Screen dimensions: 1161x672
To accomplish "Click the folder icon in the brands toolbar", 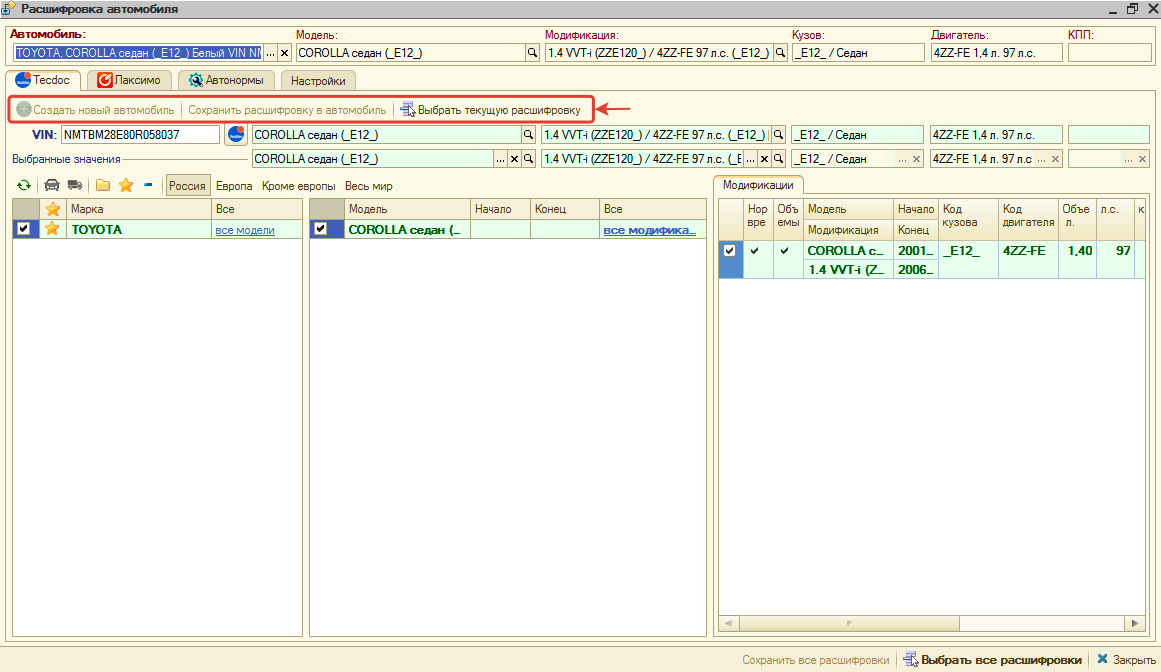I will [x=103, y=186].
